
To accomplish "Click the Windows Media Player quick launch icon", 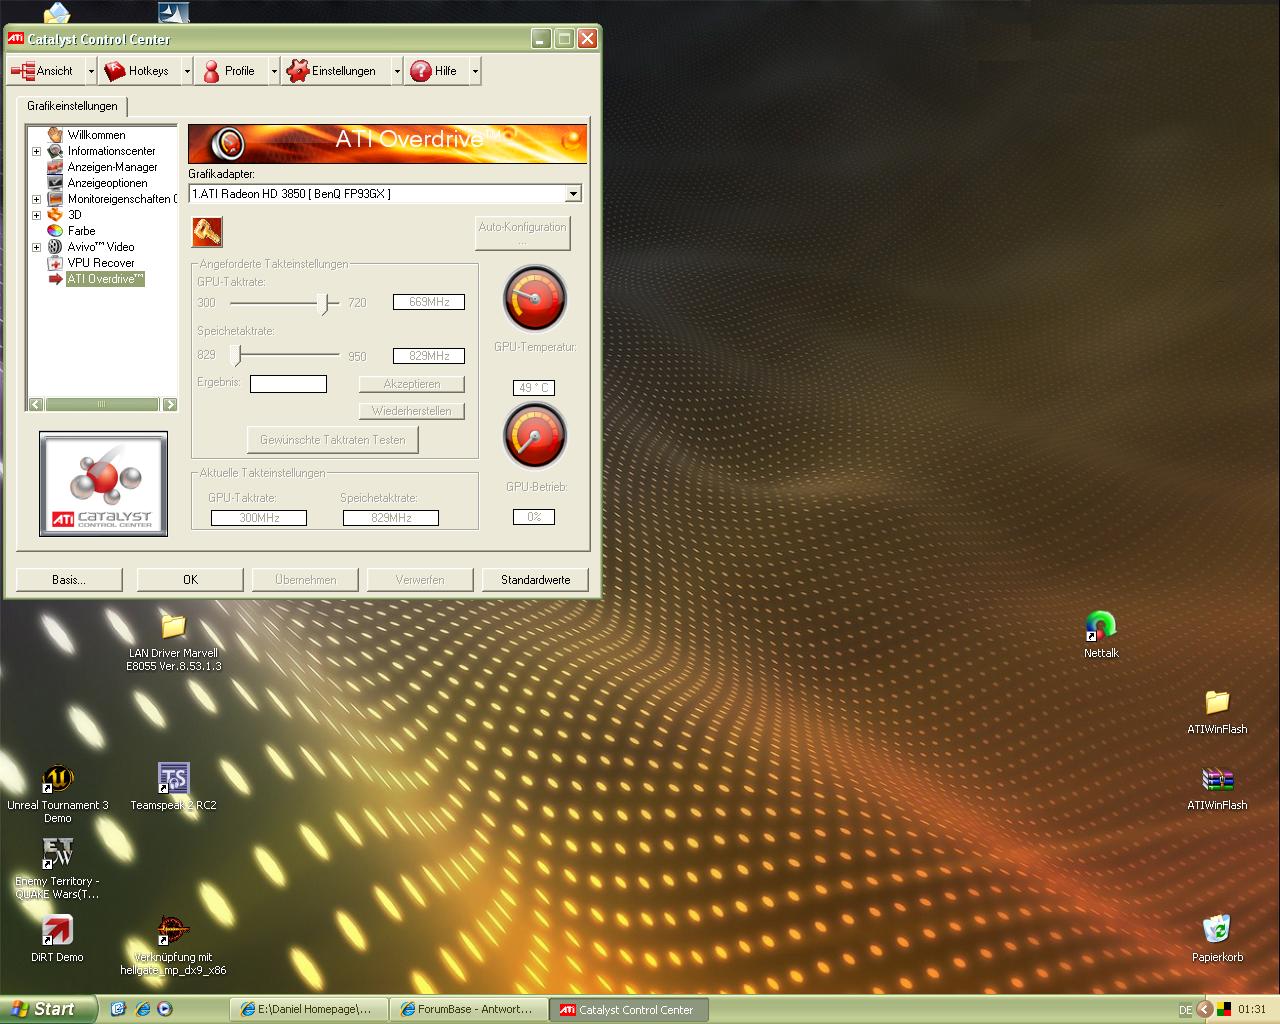I will coord(164,1009).
